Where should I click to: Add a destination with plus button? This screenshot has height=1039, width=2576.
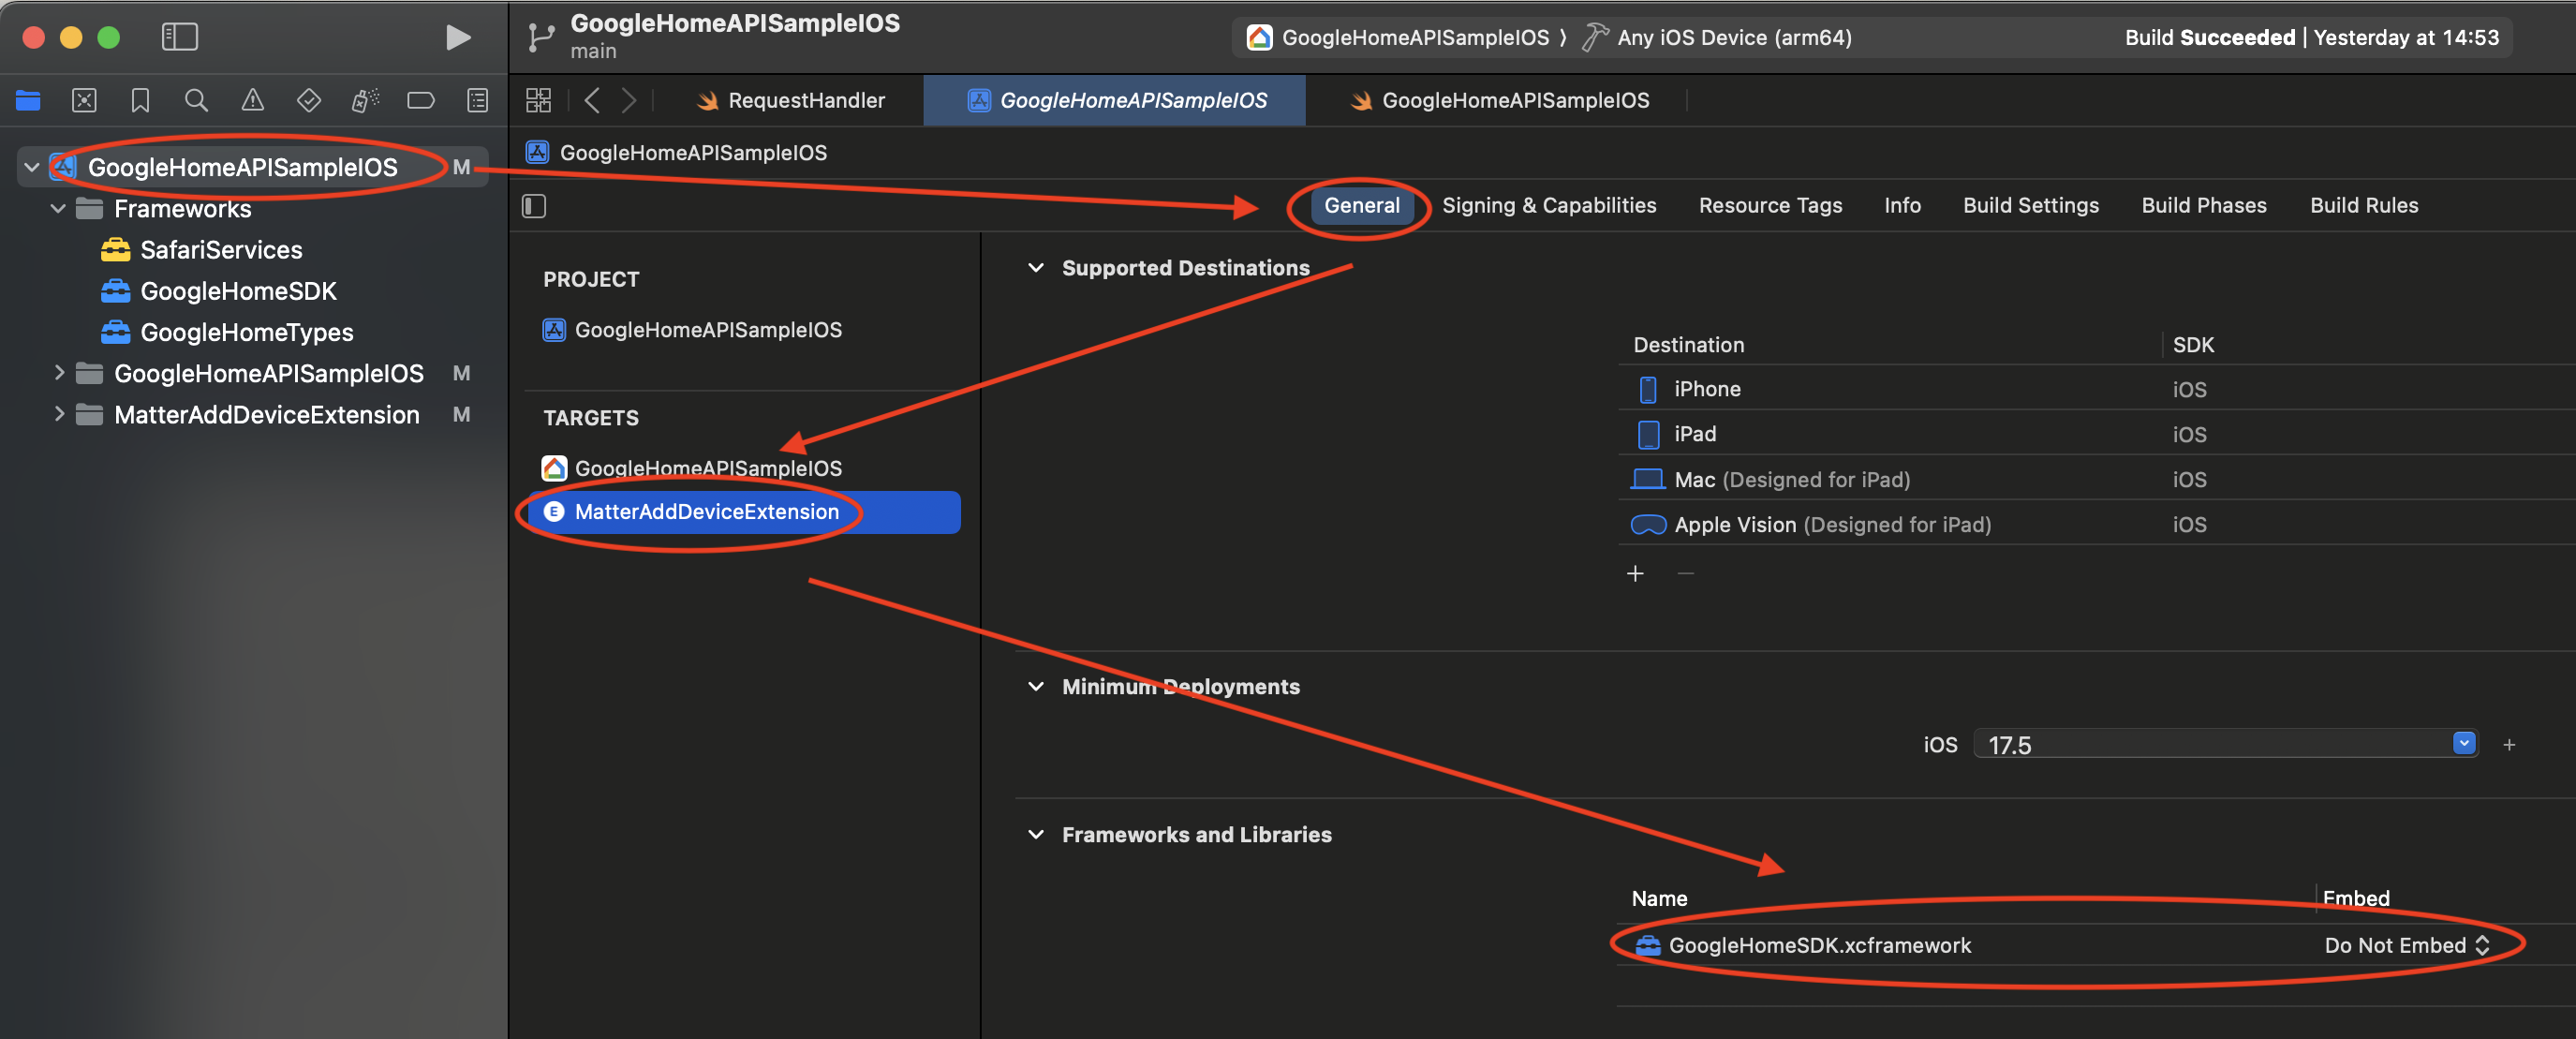tap(1635, 573)
